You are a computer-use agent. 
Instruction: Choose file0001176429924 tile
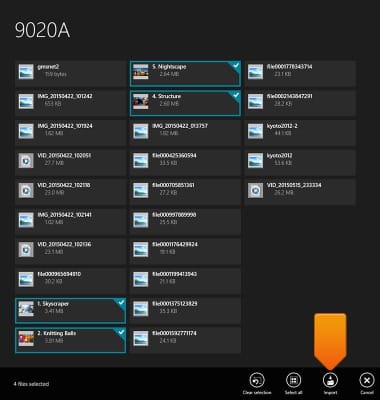pos(185,251)
